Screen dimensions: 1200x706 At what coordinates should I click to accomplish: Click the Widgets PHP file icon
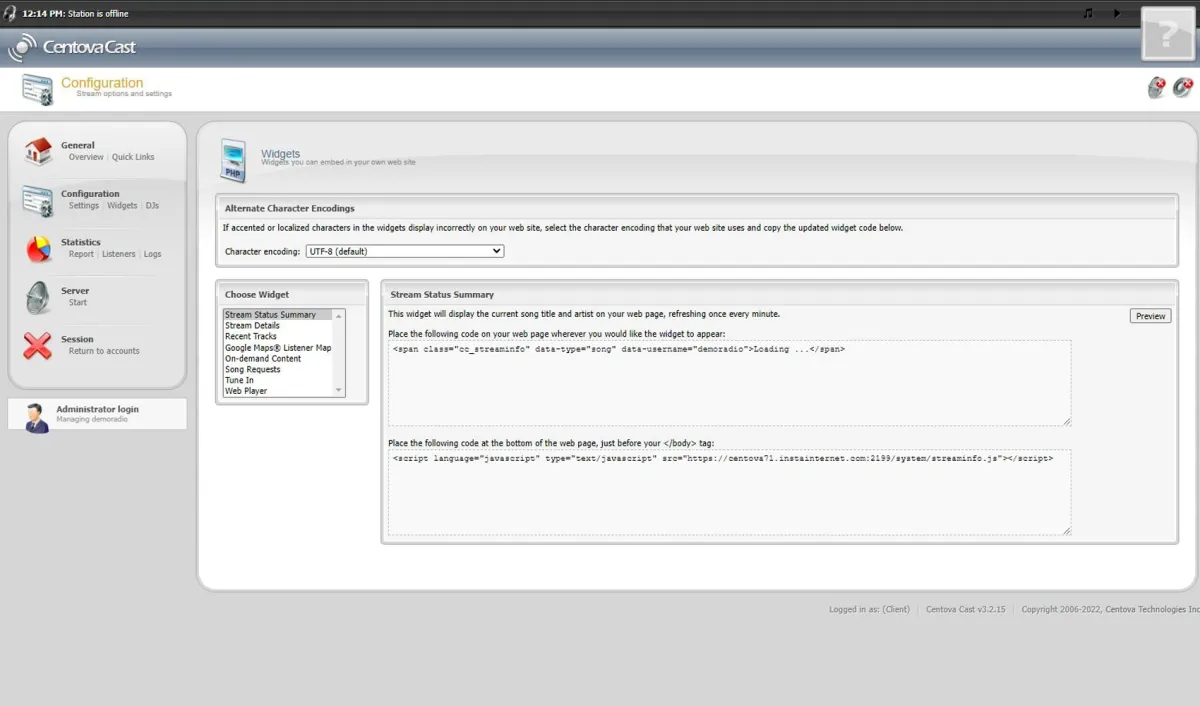[233, 160]
